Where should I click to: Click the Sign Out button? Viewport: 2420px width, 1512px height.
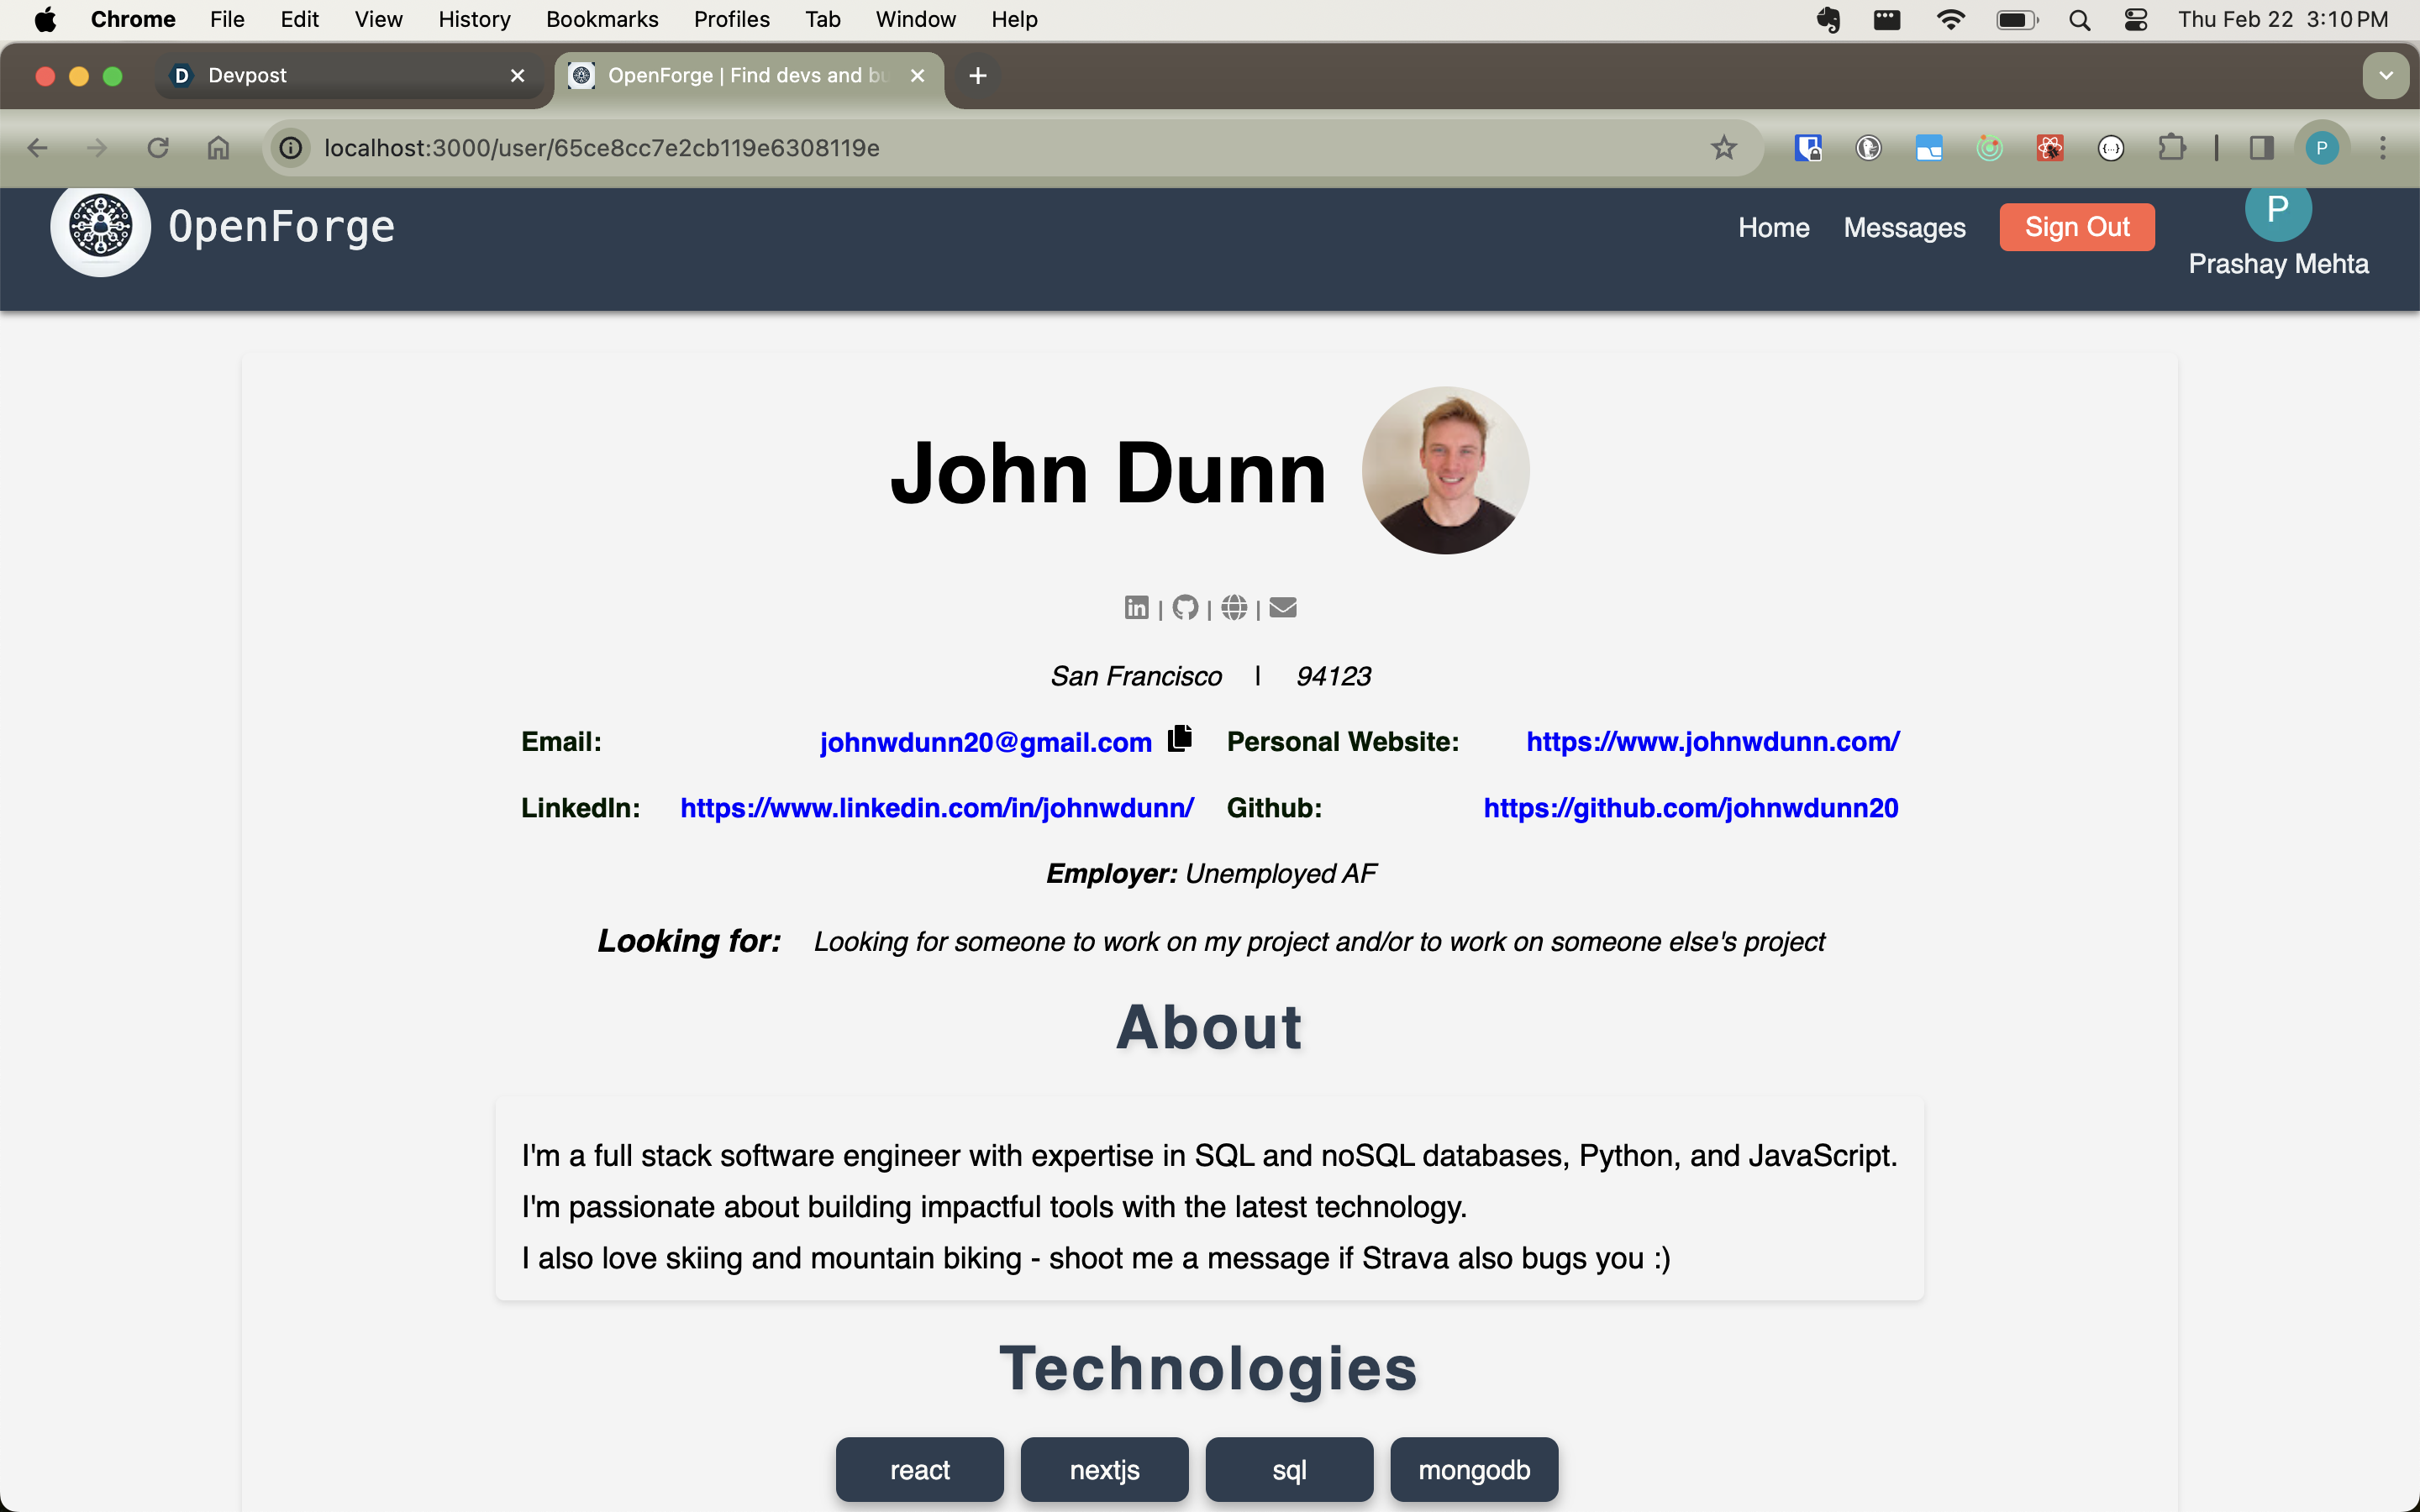point(2077,227)
